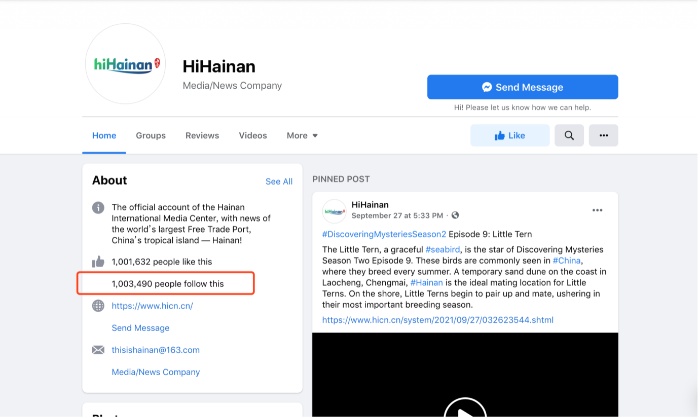Click the #seabird hashtag
The width and height of the screenshot is (700, 418).
click(443, 249)
